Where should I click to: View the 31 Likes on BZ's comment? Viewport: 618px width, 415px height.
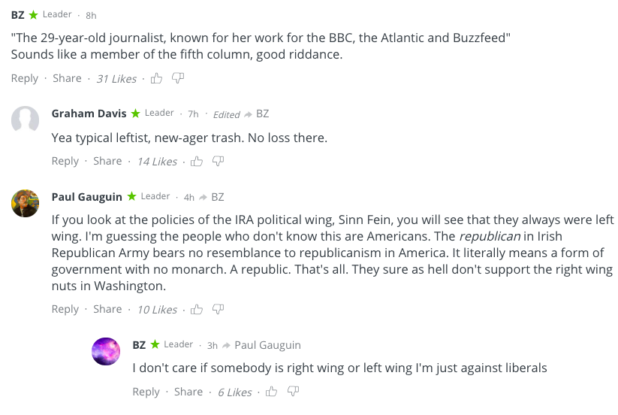point(118,78)
